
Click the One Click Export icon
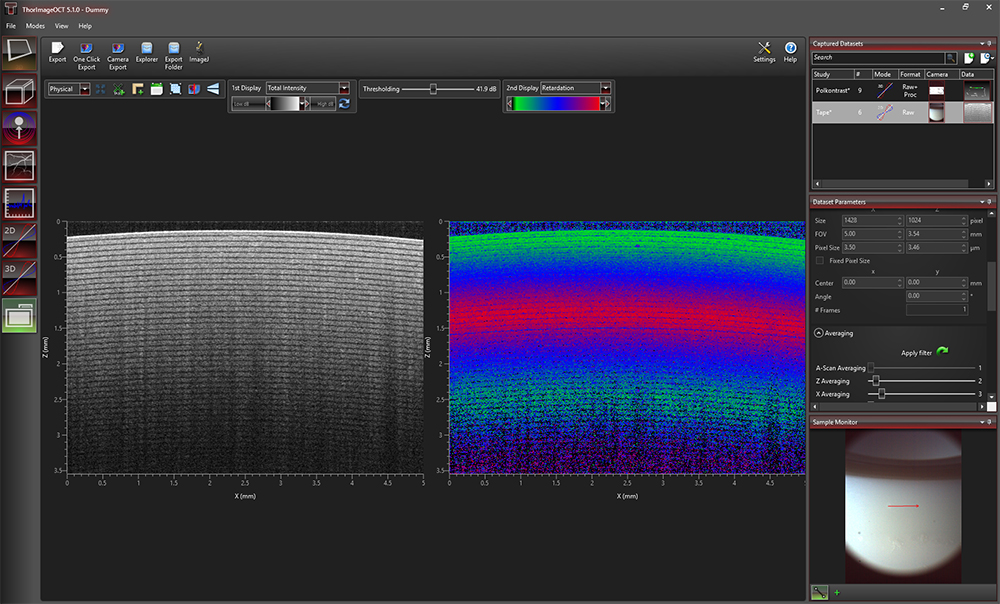click(x=86, y=49)
